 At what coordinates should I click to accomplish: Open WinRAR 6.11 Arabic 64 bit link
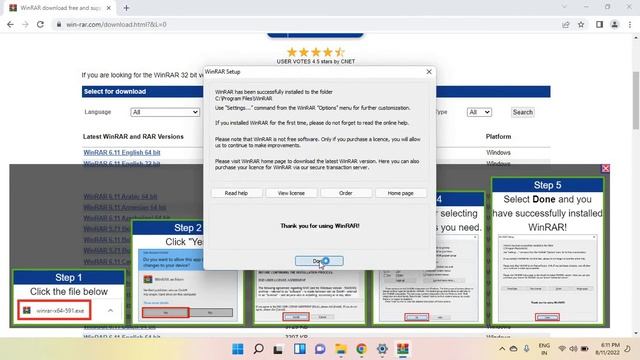pyautogui.click(x=120, y=197)
